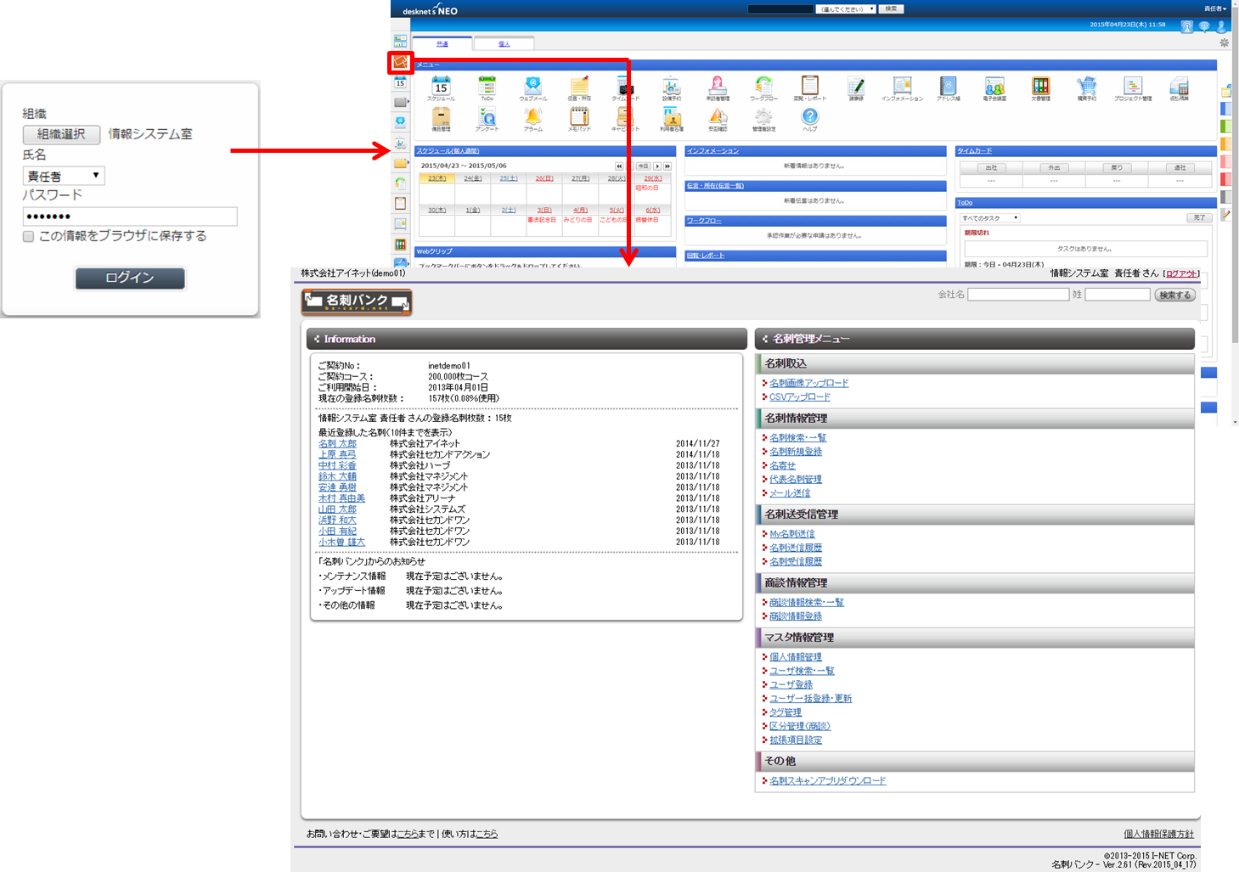Focus the パスワード input field
Viewport: 1239px width, 872px height.
[x=130, y=216]
